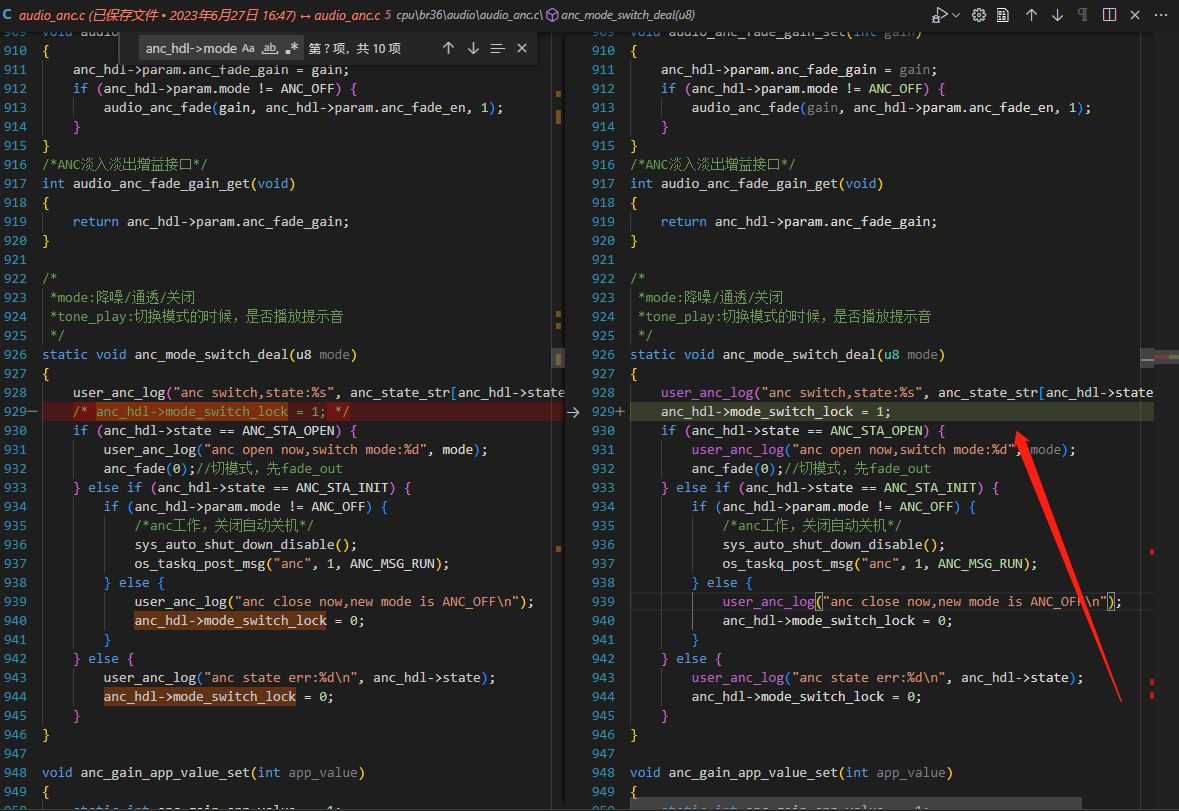The height and width of the screenshot is (811, 1179).
Task: Open the run and debug dropdown arrow
Action: [956, 15]
